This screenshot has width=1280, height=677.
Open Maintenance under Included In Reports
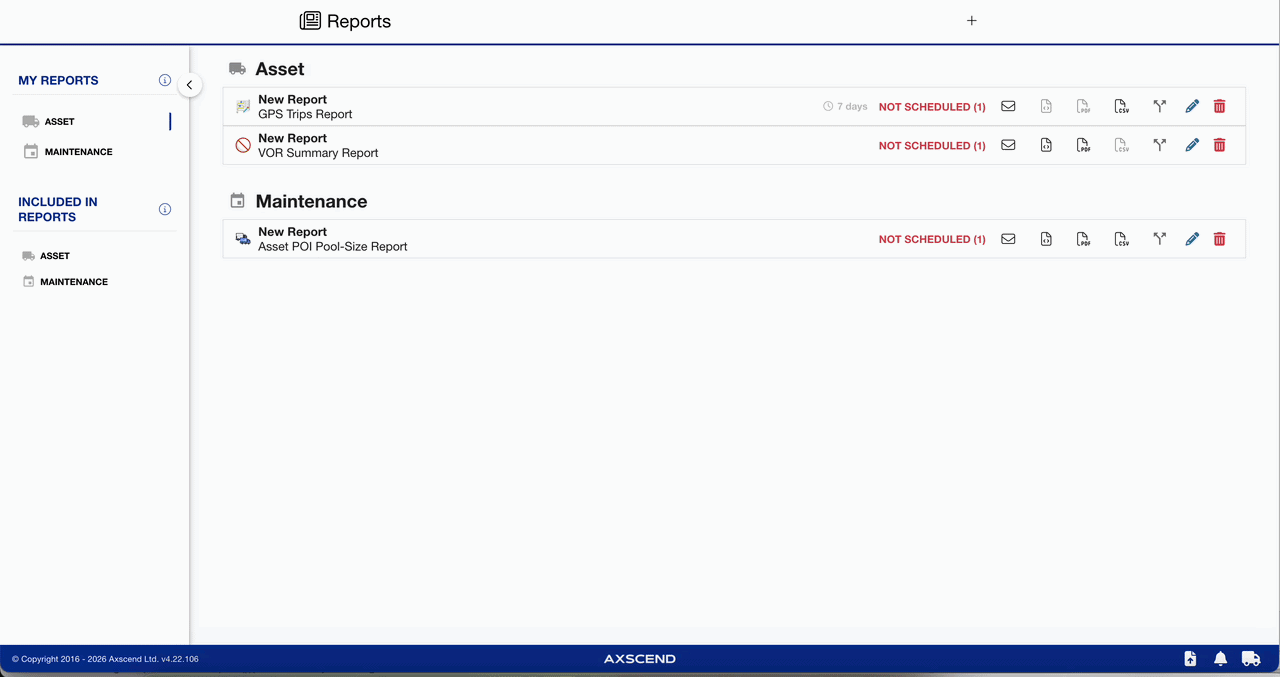(73, 282)
